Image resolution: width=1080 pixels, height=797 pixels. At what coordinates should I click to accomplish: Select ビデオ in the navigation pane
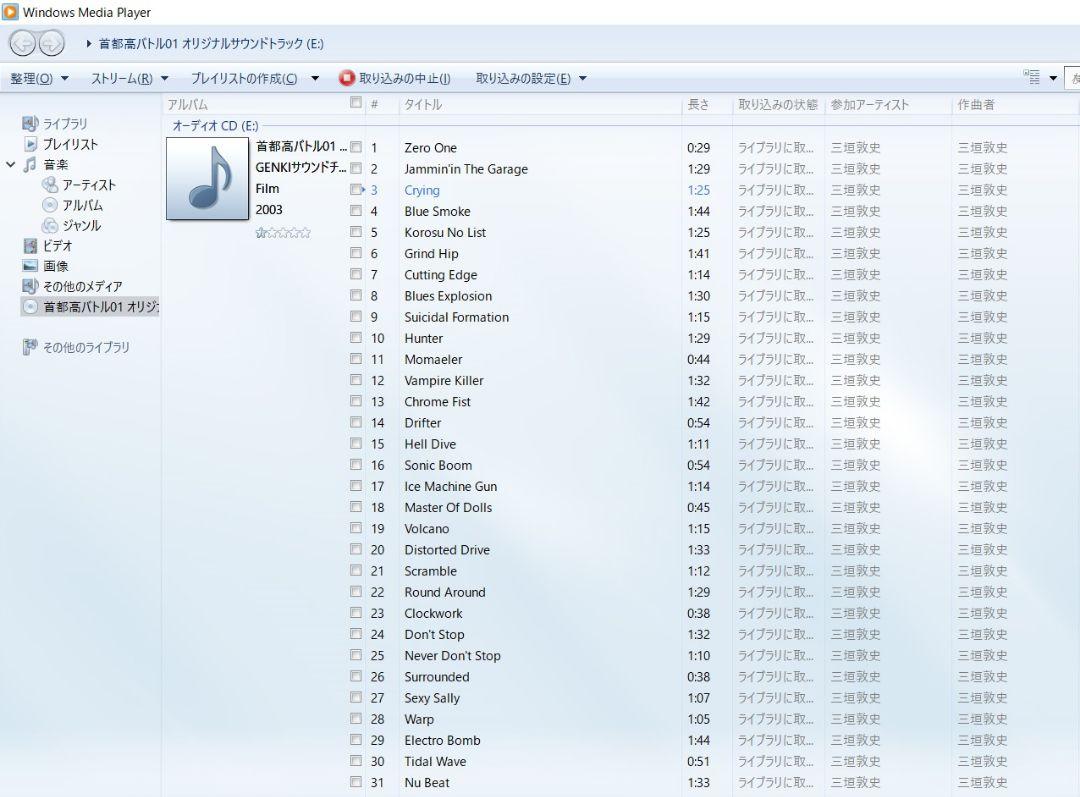(58, 246)
